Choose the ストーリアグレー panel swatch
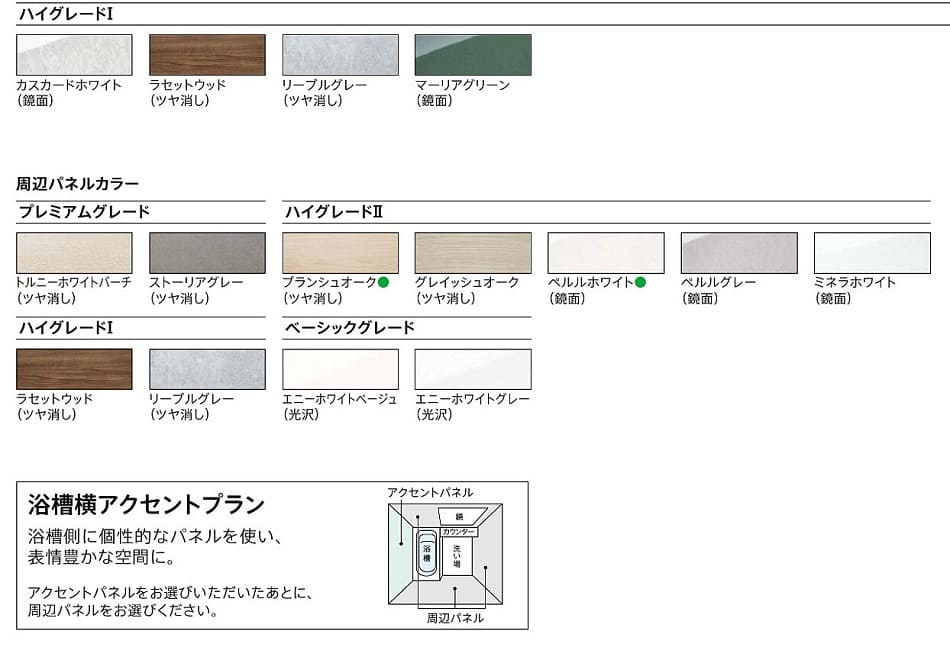The height and width of the screenshot is (647, 950). pyautogui.click(x=207, y=253)
